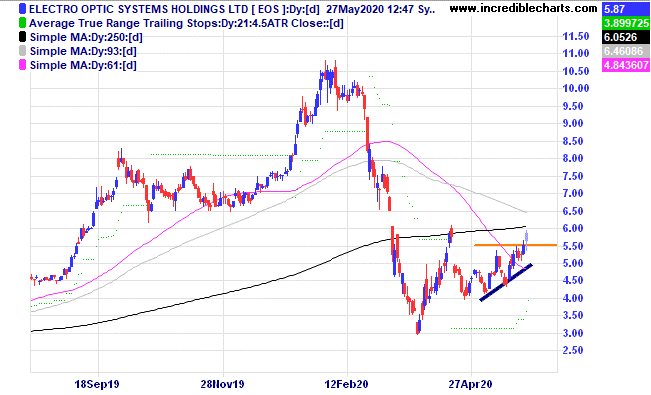Click the www.incrediblecharts.com text
The height and width of the screenshot is (395, 651).
(523, 8)
